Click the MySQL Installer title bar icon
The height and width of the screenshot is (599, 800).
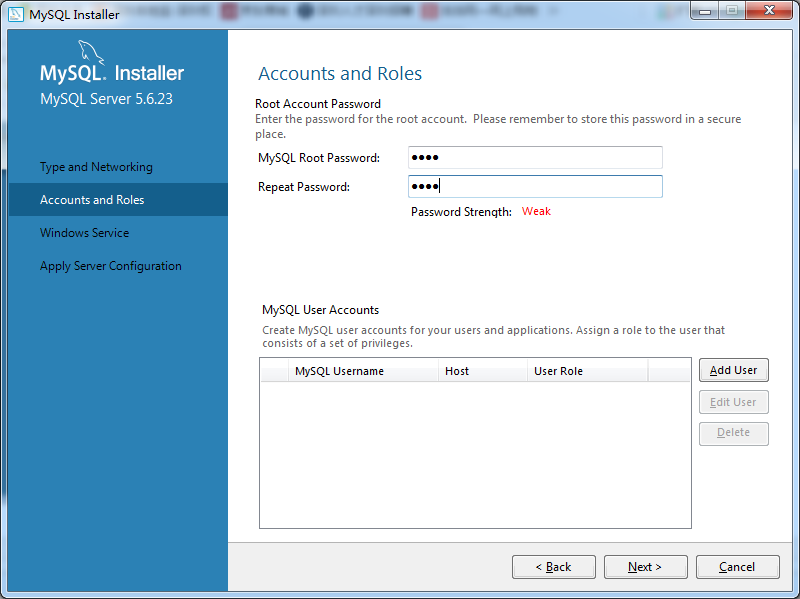pos(16,14)
